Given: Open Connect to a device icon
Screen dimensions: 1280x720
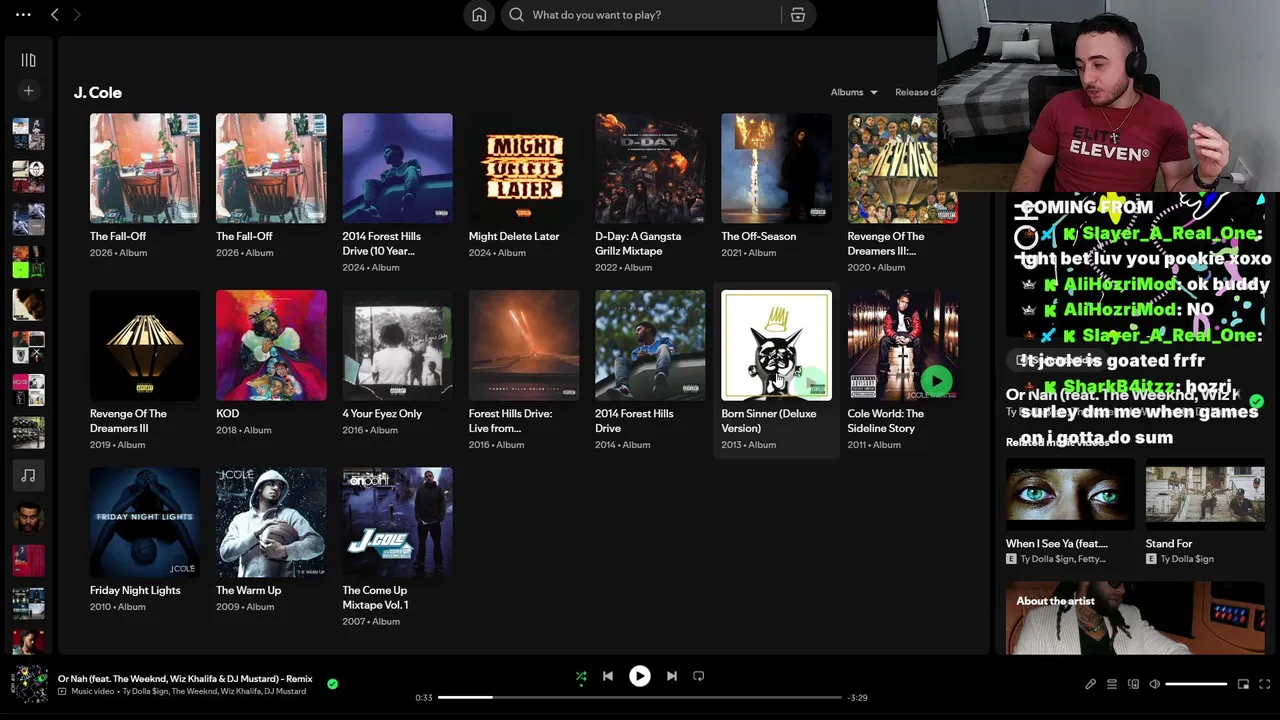Looking at the screenshot, I should click(1133, 684).
